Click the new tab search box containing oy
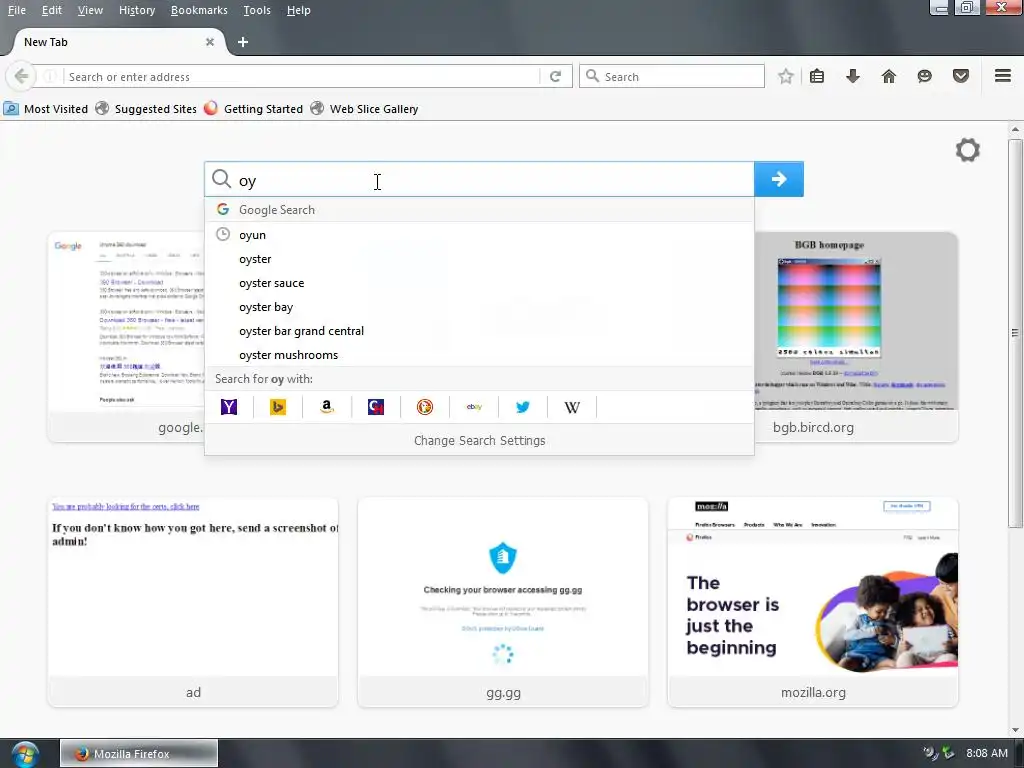 pos(479,179)
